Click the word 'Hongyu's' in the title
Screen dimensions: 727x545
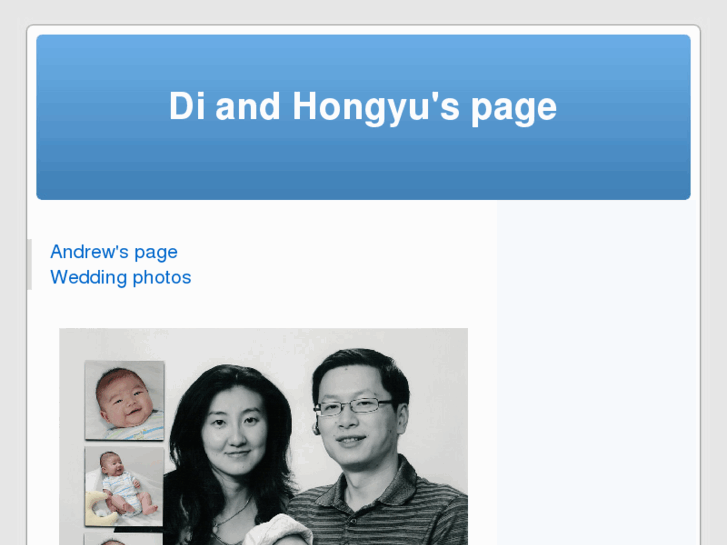tap(376, 108)
